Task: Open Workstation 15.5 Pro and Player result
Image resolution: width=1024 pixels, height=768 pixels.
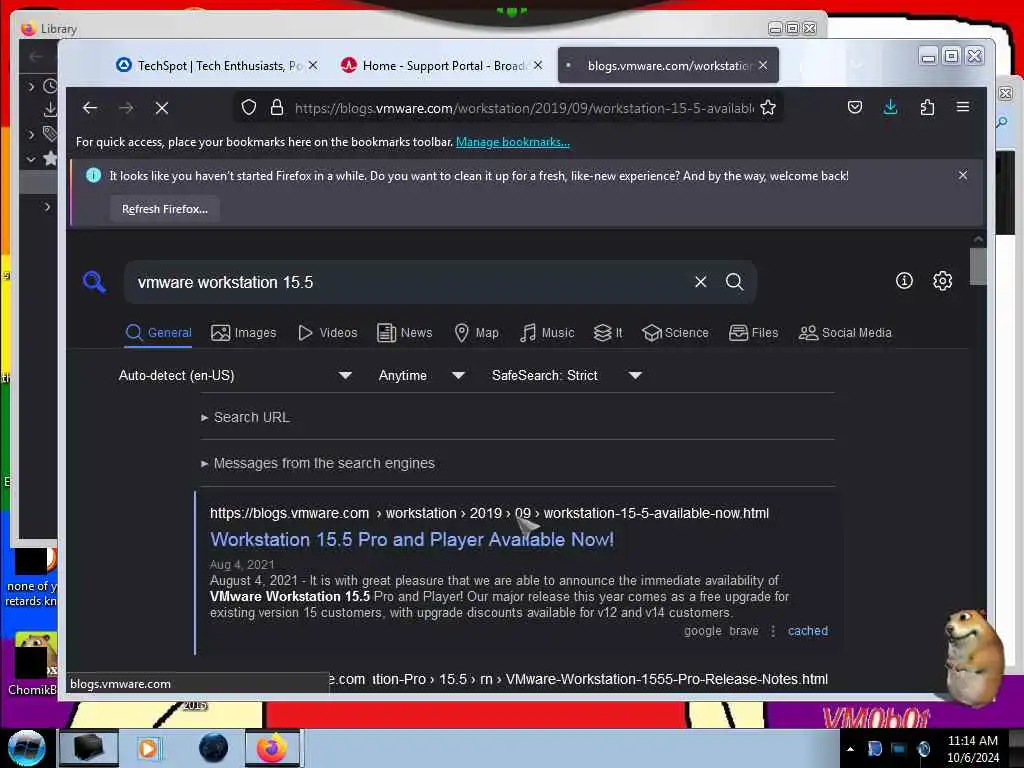Action: pyautogui.click(x=412, y=539)
